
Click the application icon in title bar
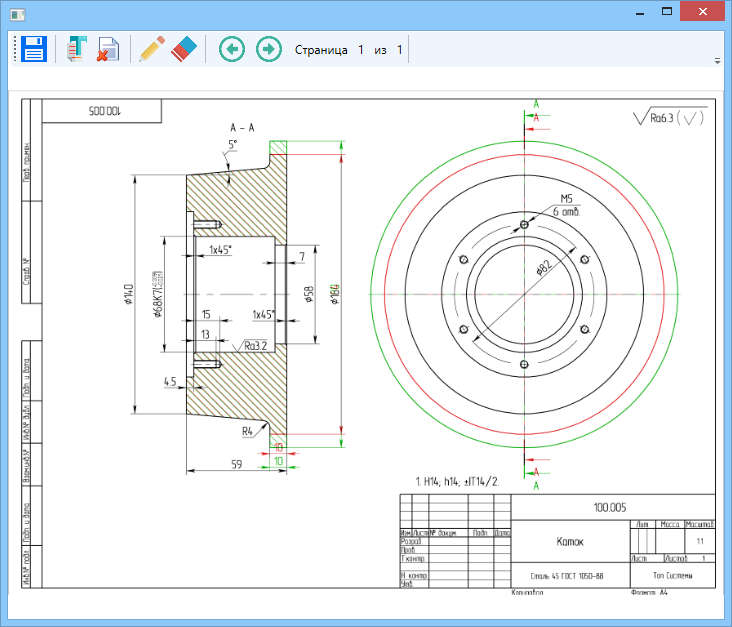pyautogui.click(x=18, y=15)
